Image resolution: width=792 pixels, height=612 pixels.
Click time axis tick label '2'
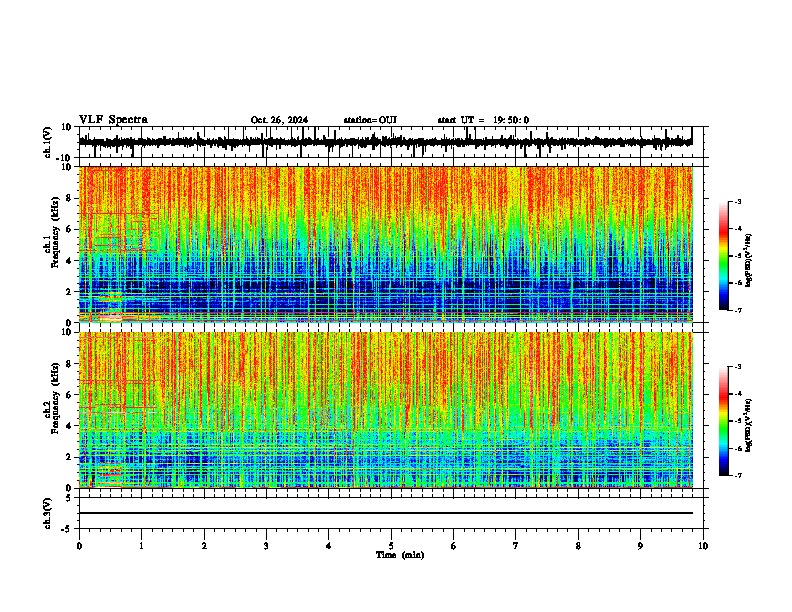tap(204, 546)
